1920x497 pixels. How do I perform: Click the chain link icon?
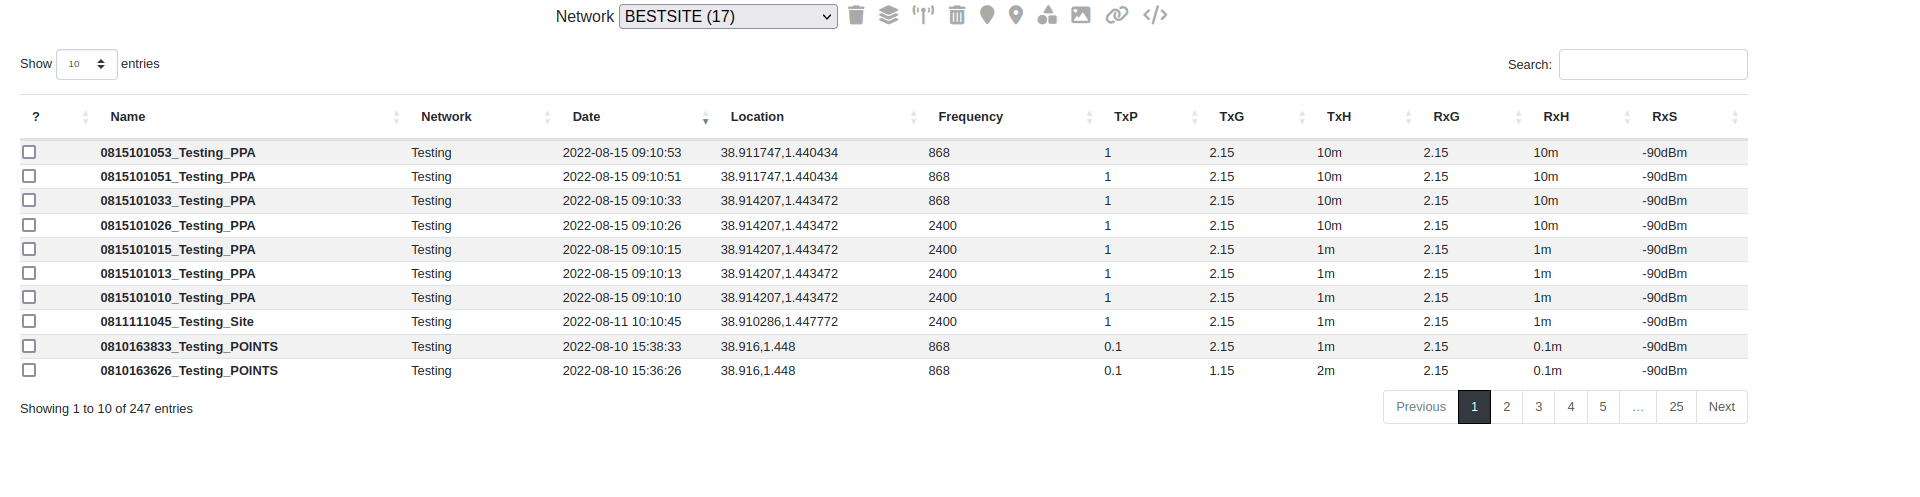(x=1116, y=15)
